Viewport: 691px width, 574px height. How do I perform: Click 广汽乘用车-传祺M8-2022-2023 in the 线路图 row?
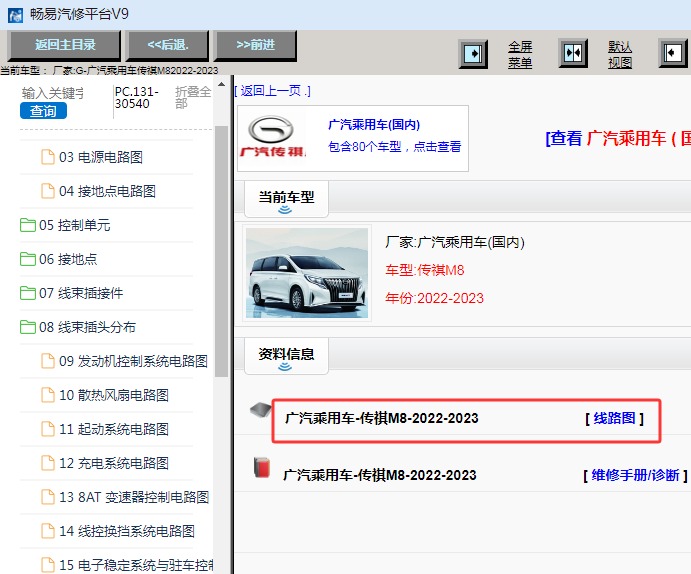(x=382, y=418)
